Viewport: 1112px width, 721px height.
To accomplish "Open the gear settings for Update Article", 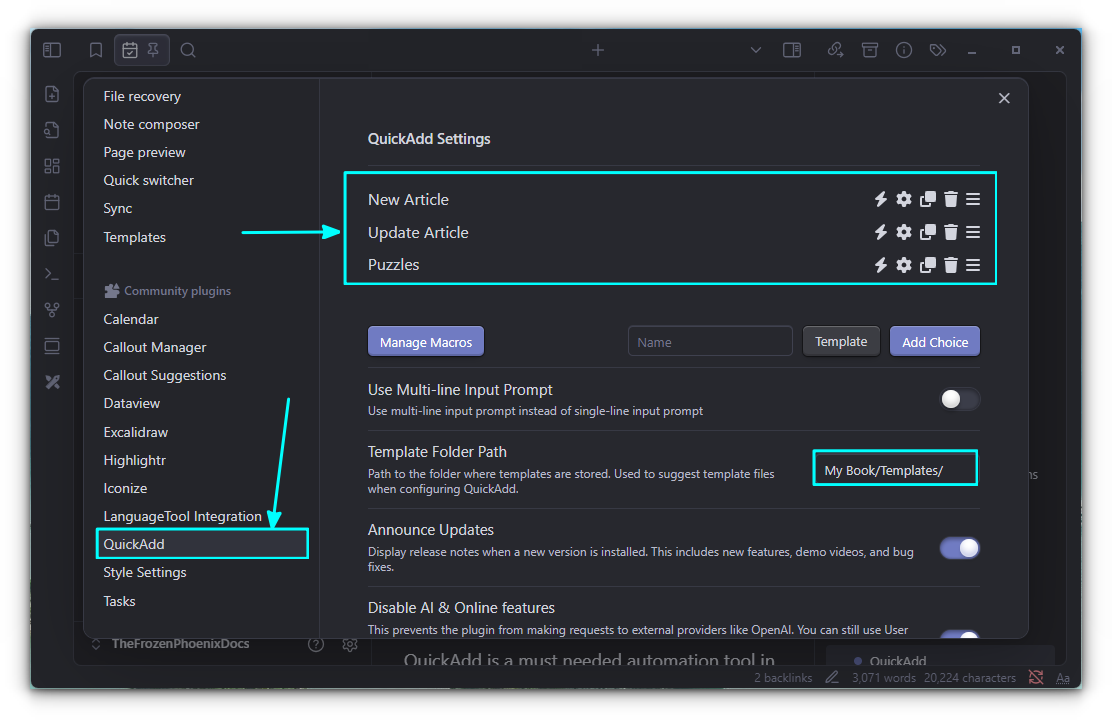I will (904, 232).
